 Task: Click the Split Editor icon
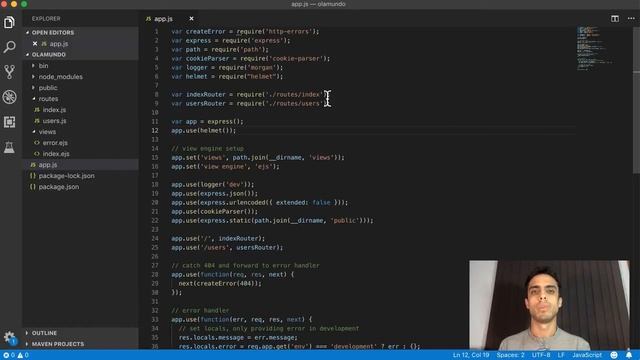pos(615,19)
